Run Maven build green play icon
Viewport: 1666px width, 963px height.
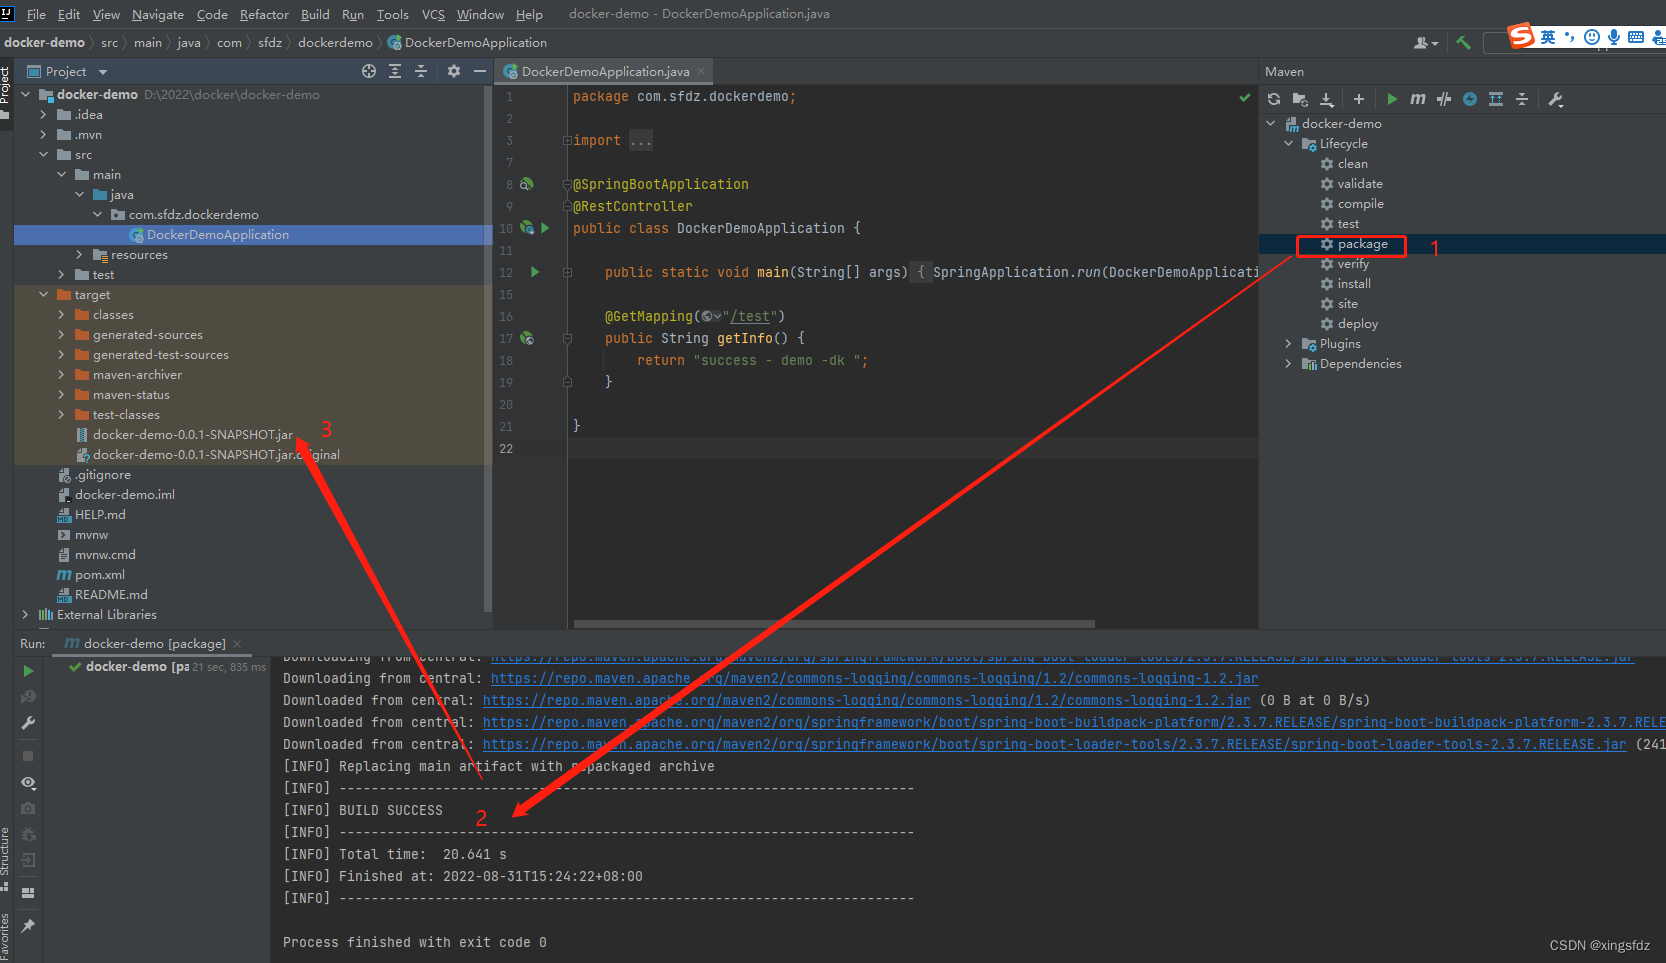1392,99
